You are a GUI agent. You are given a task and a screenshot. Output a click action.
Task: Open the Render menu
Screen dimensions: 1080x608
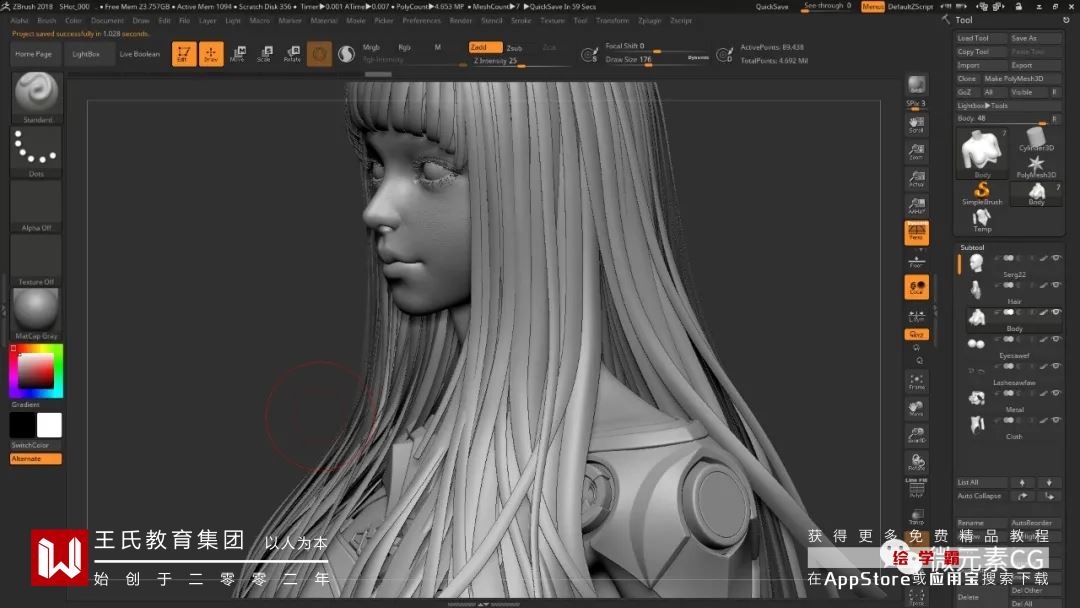461,21
